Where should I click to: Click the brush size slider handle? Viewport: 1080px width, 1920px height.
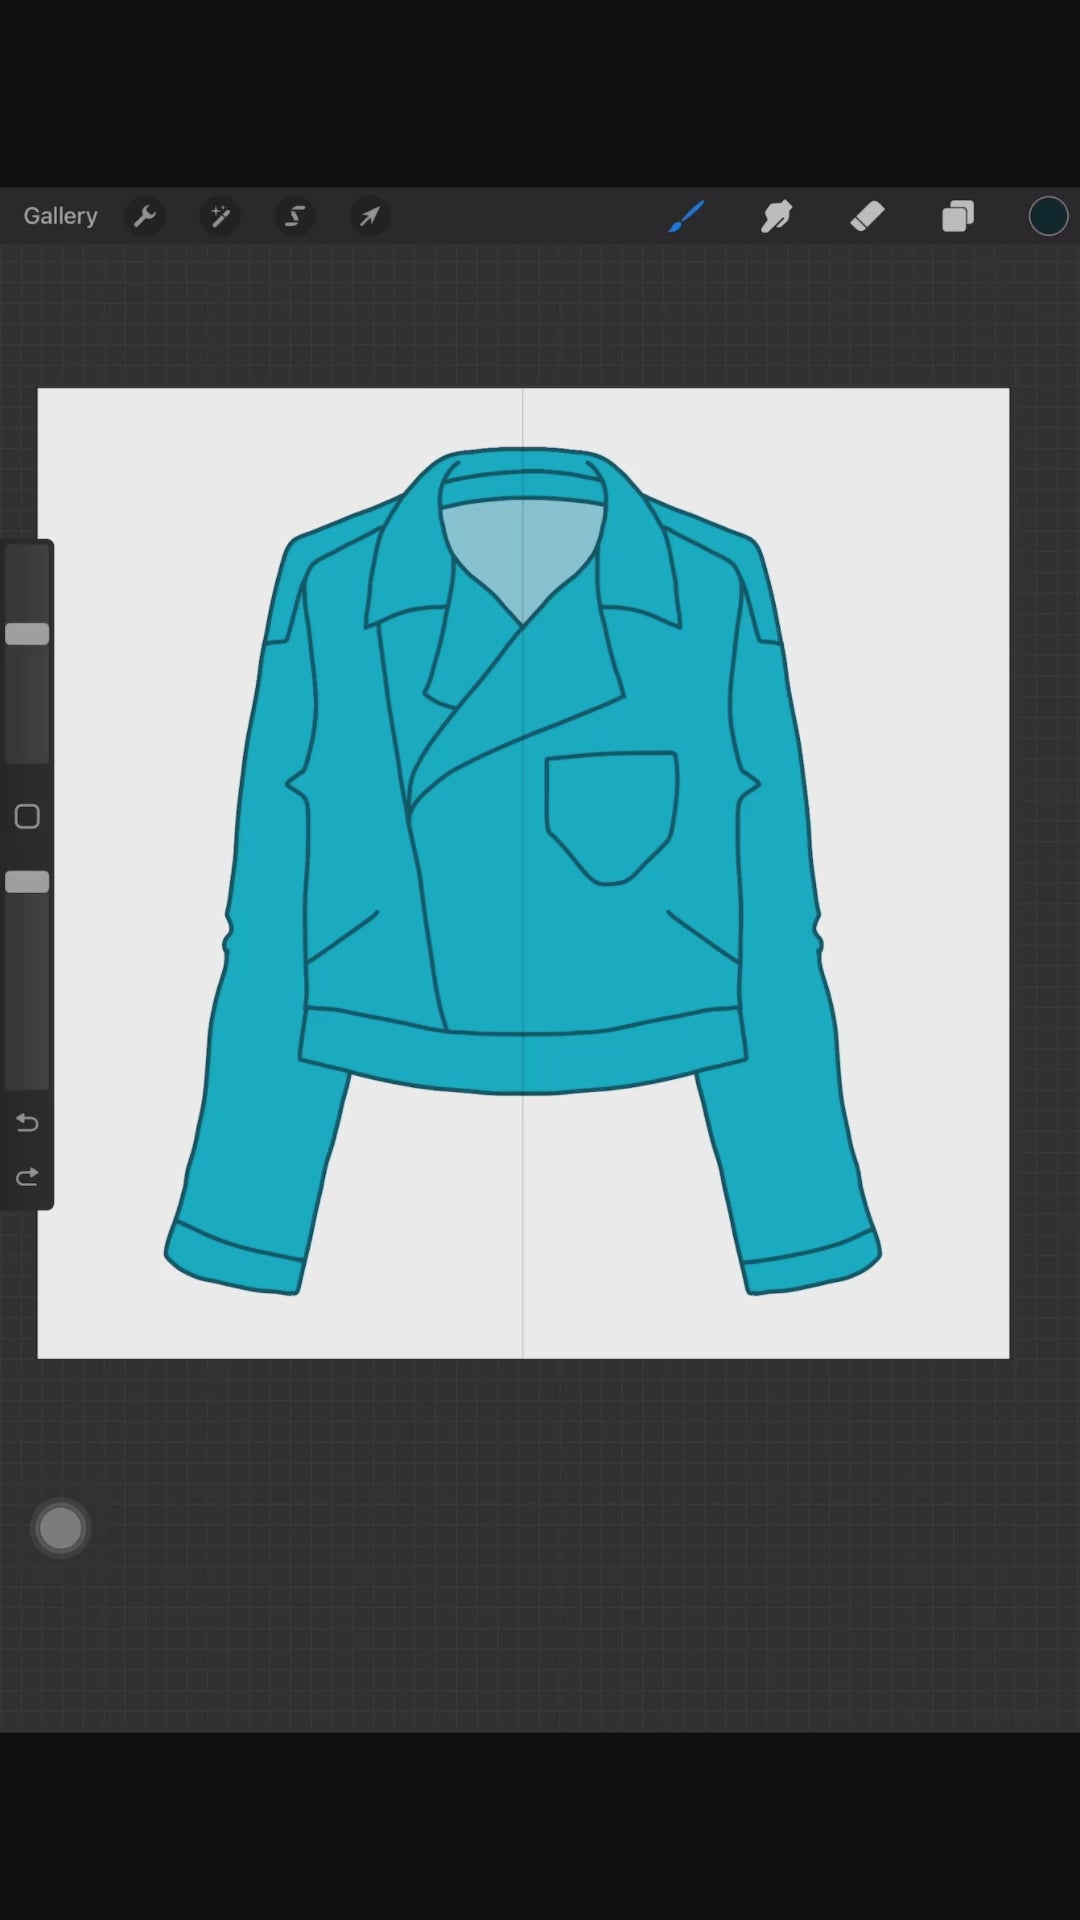click(27, 634)
